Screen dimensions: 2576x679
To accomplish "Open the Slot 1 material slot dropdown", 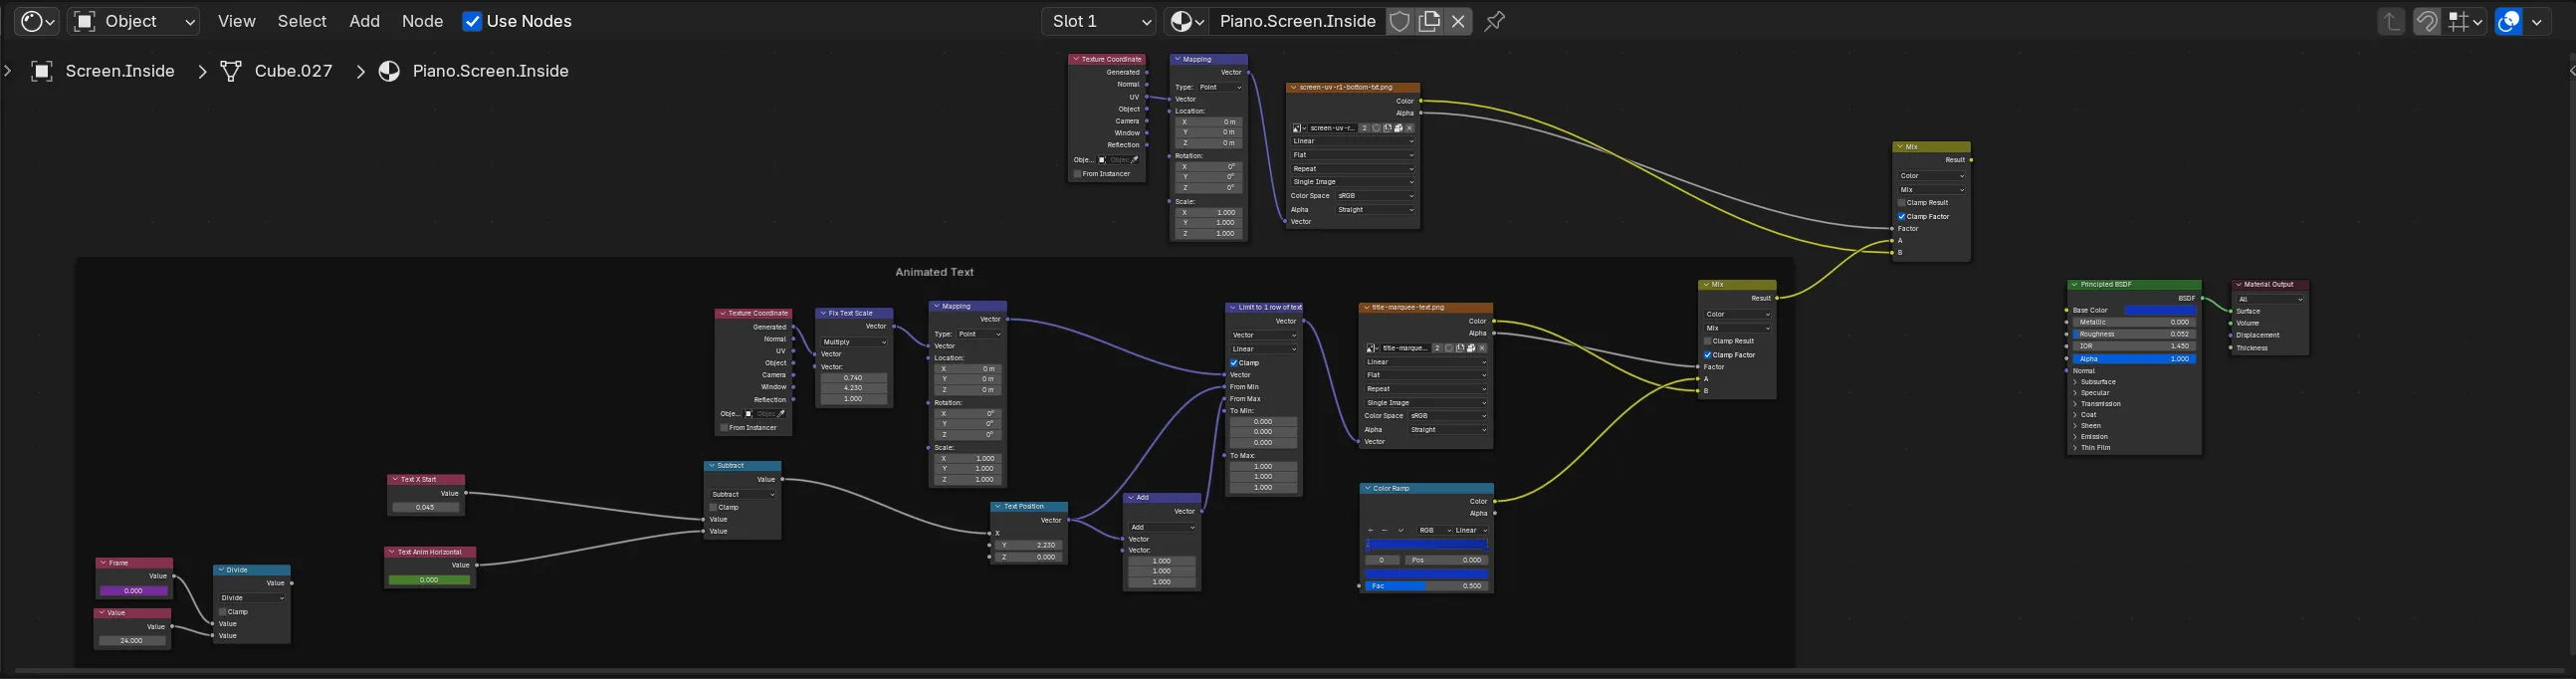I will 1098,21.
